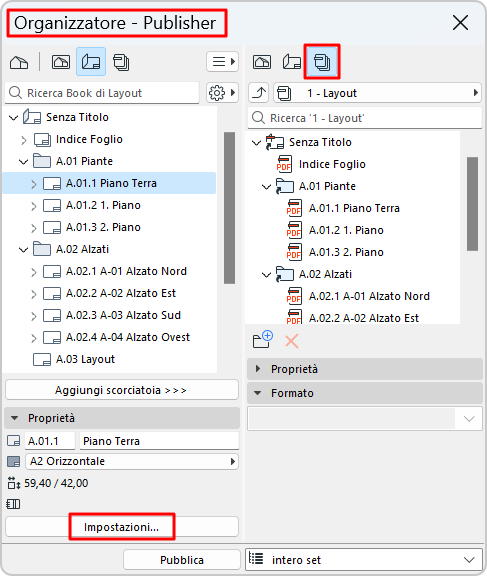Select Publisher Sets icon in right panel toolbar
This screenshot has height=576, width=487.
click(322, 62)
